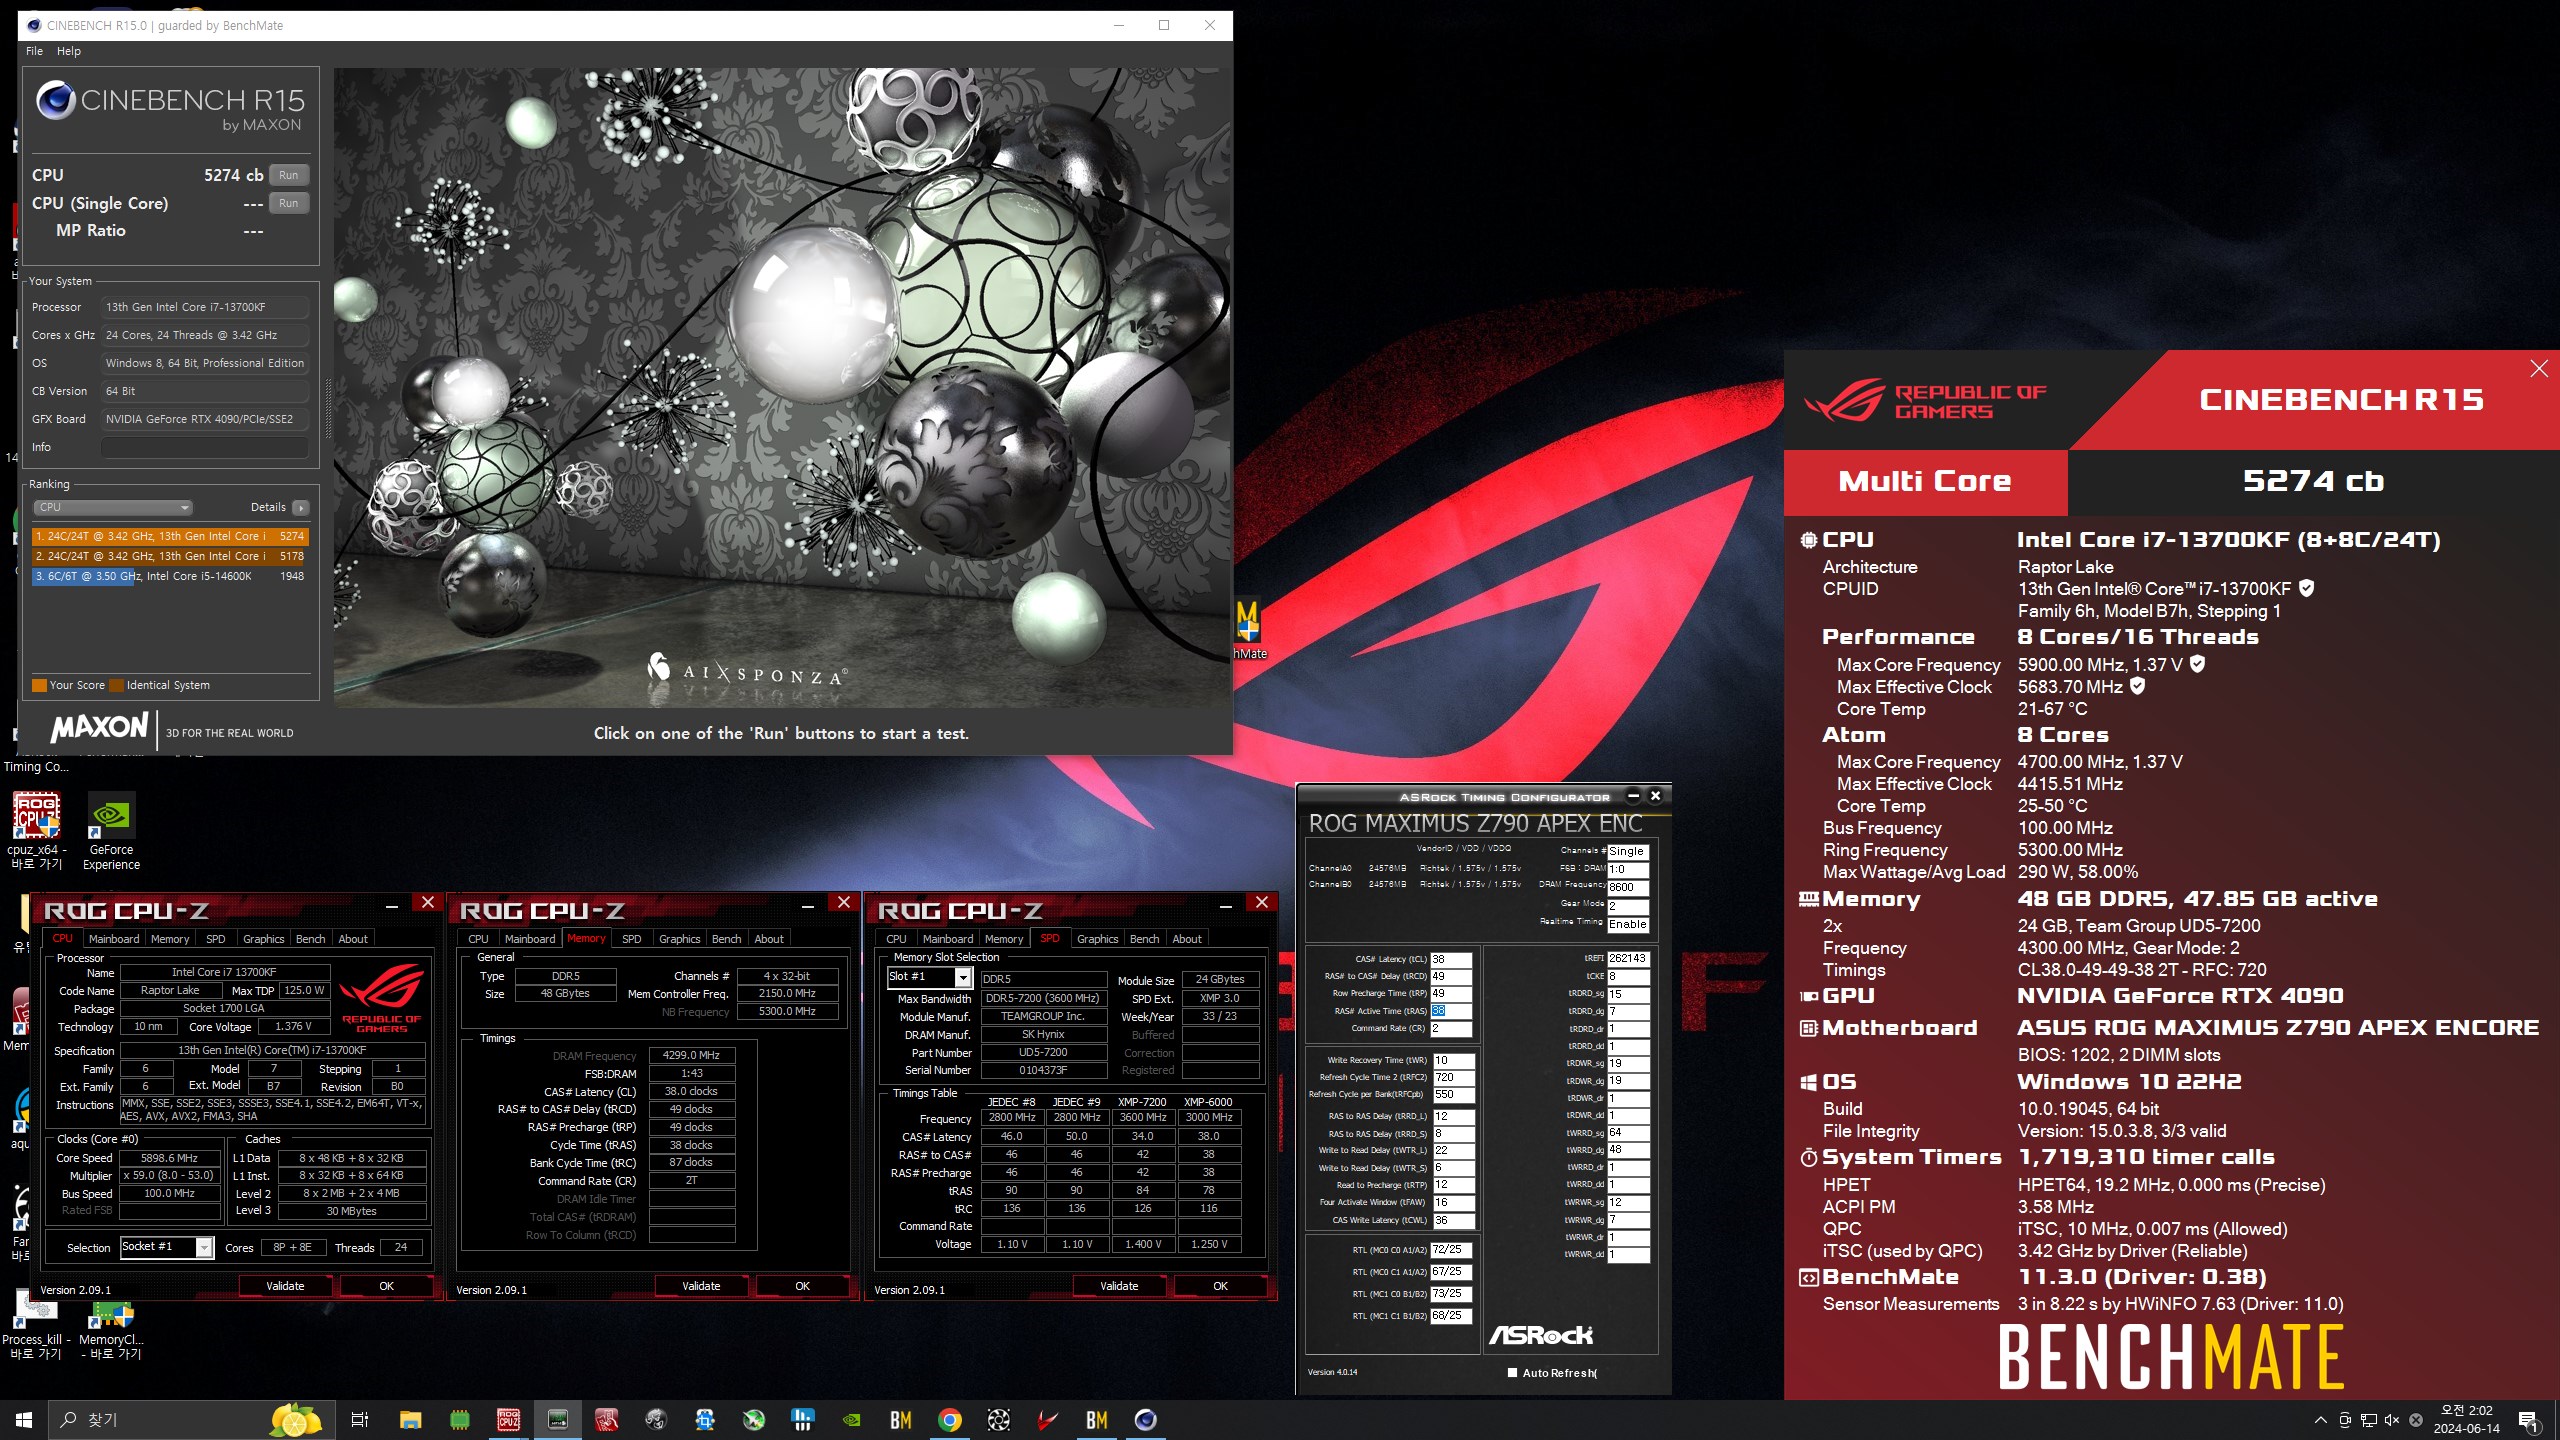Select the first ranking entry scoring 5274
Screen dimensions: 2560x1440
point(170,536)
